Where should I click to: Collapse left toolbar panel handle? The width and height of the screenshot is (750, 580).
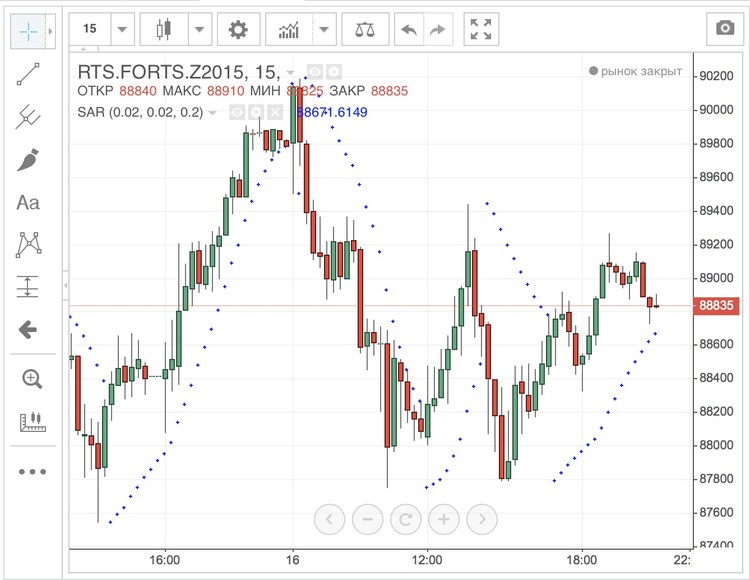coord(66,285)
